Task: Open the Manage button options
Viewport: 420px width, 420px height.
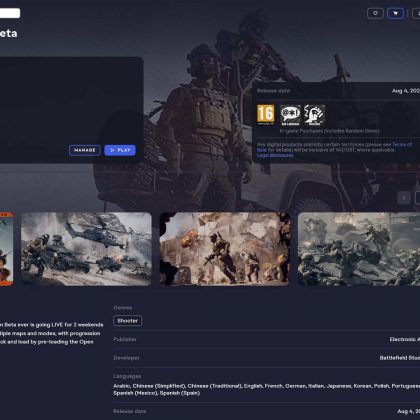Action: (x=85, y=150)
